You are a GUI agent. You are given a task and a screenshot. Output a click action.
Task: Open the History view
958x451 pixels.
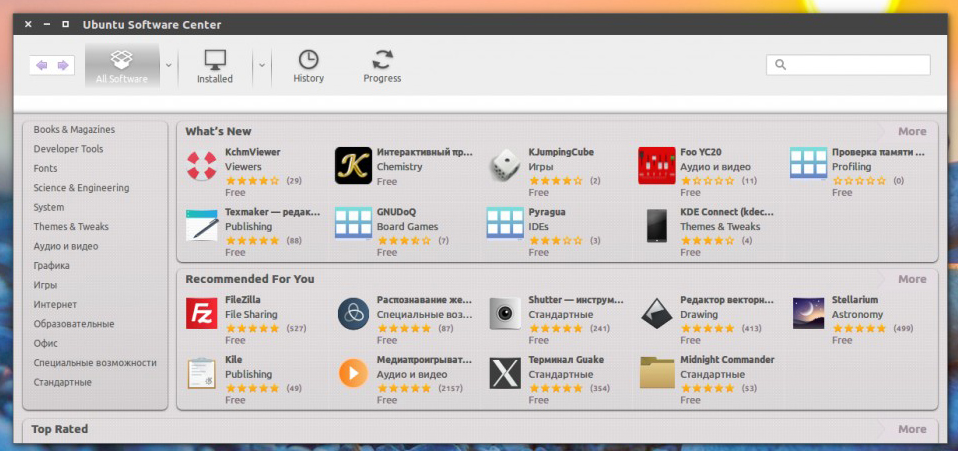(x=309, y=66)
